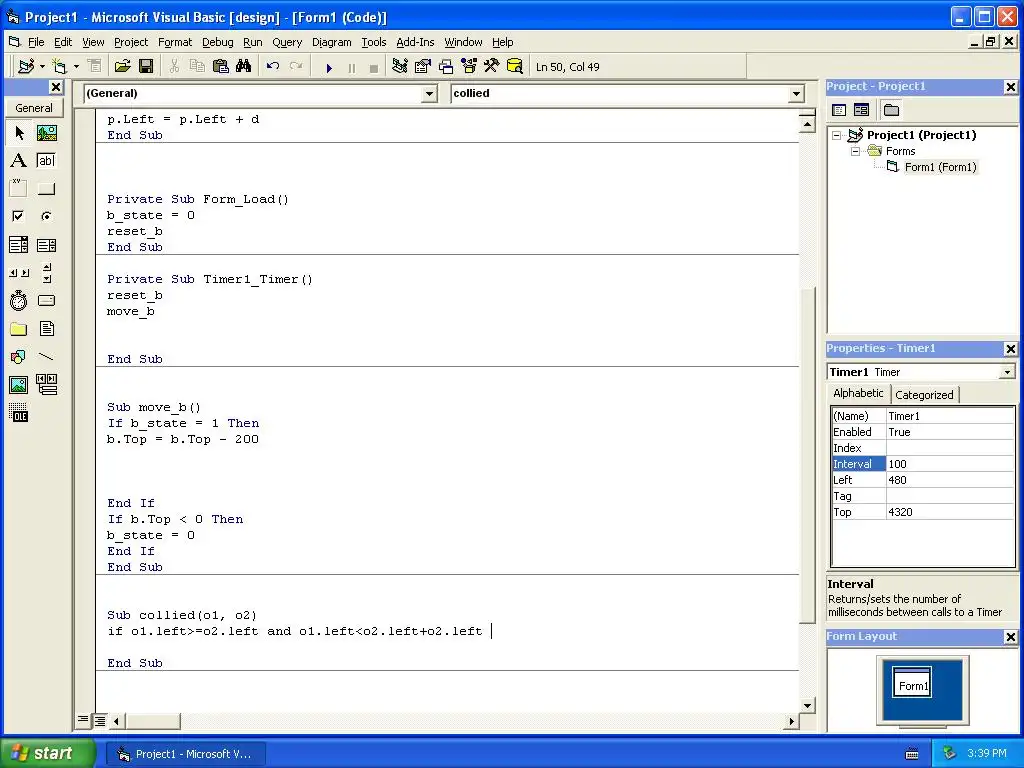Click the Undo toolbar icon
This screenshot has height=768, width=1024.
tap(273, 67)
